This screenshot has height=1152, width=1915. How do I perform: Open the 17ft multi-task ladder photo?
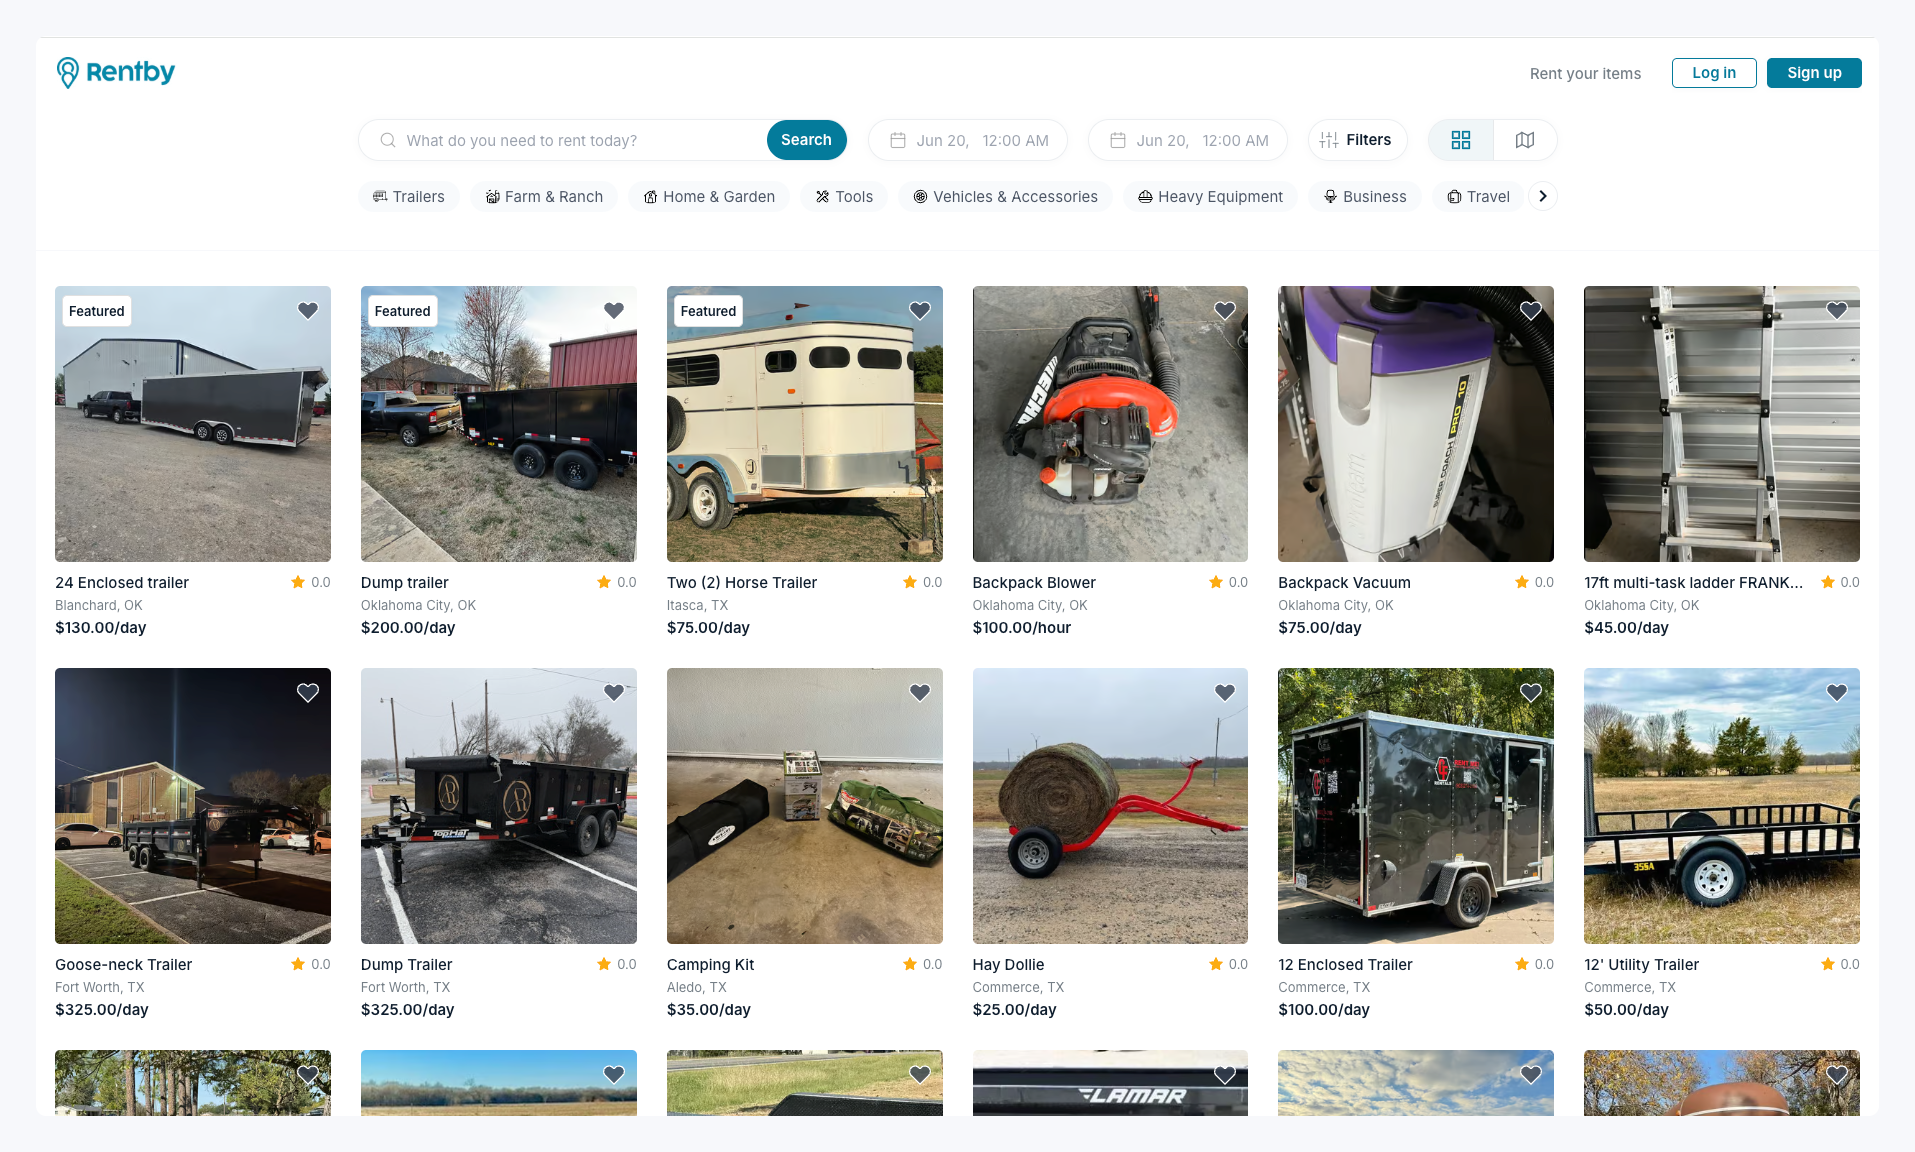coord(1722,424)
